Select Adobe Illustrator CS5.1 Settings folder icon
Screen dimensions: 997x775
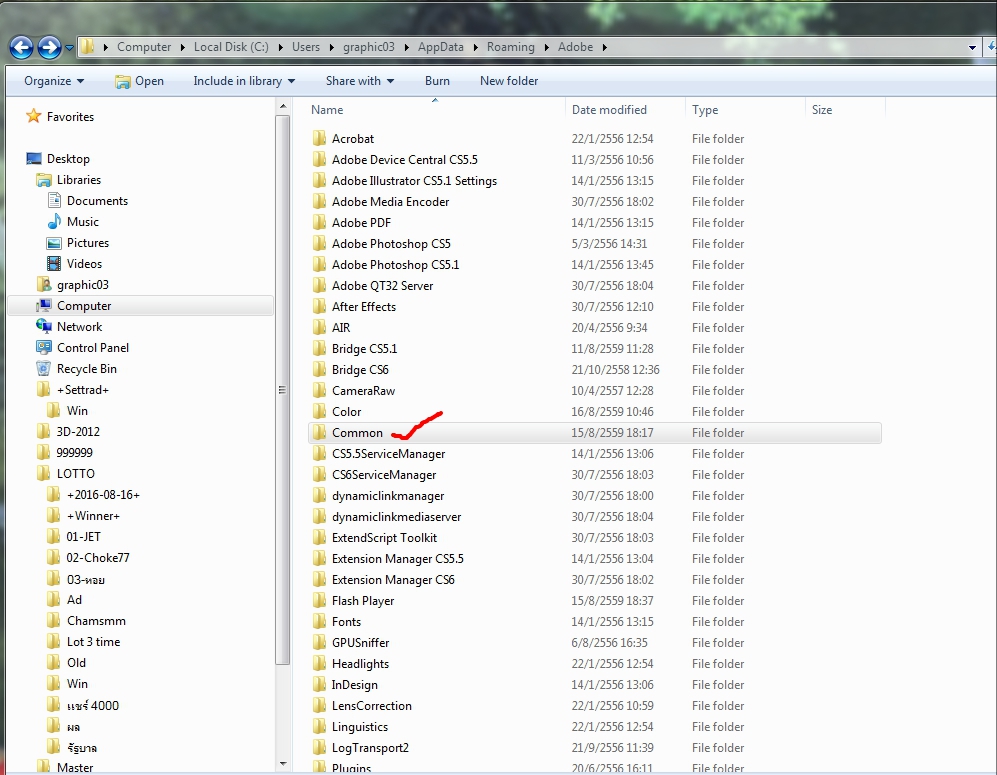[x=319, y=181]
